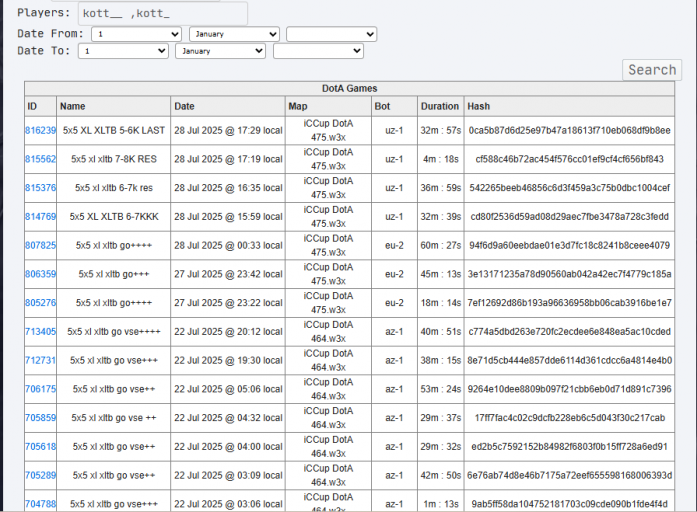Click the Hash column header
The width and height of the screenshot is (697, 512).
click(569, 106)
